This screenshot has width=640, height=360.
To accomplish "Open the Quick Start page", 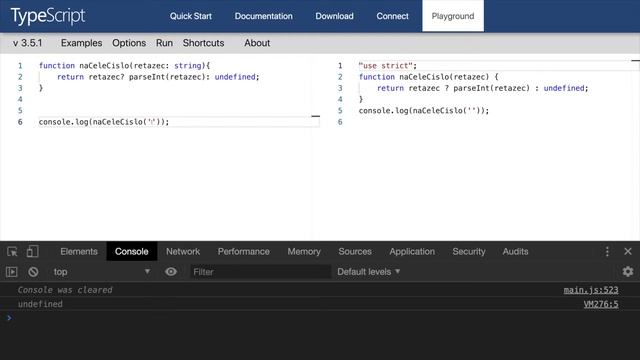I will coord(191,16).
